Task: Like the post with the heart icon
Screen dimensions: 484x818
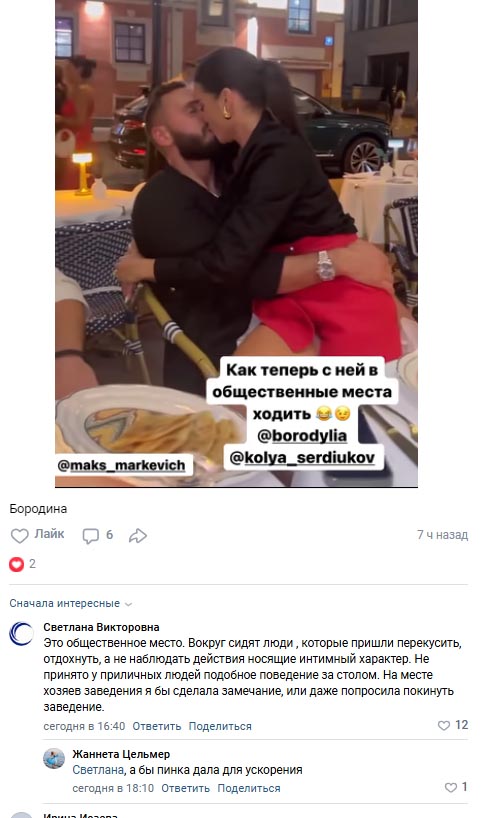Action: point(19,535)
